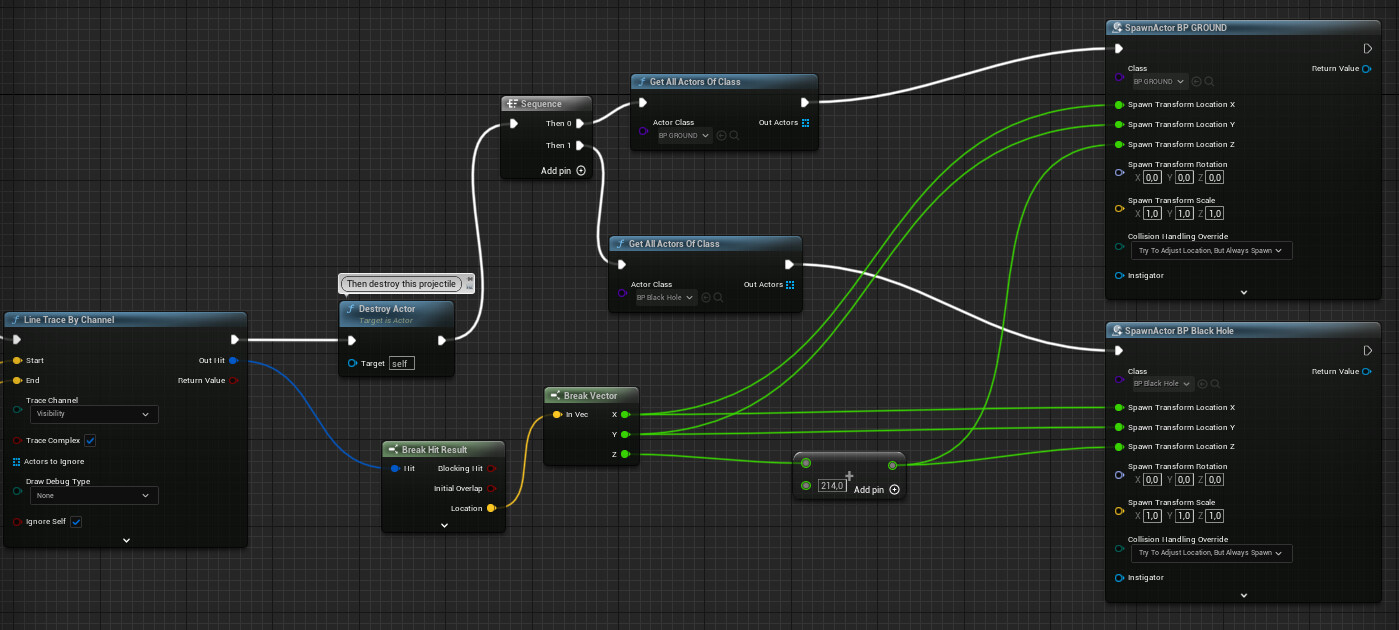Image resolution: width=1399 pixels, height=630 pixels.
Task: Tick the Trace Complex checkbox
Action: (x=90, y=441)
